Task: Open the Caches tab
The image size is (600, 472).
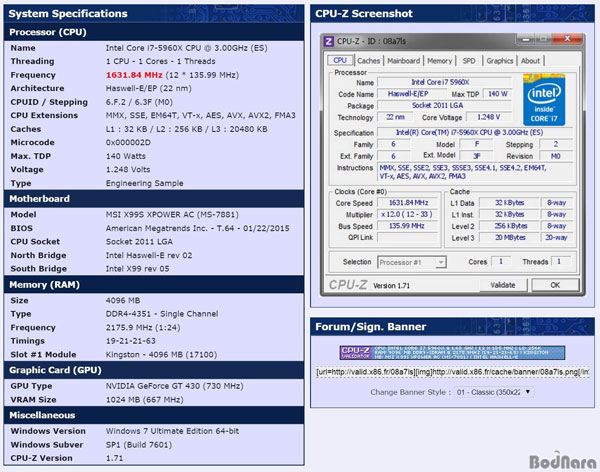Action: tap(368, 60)
